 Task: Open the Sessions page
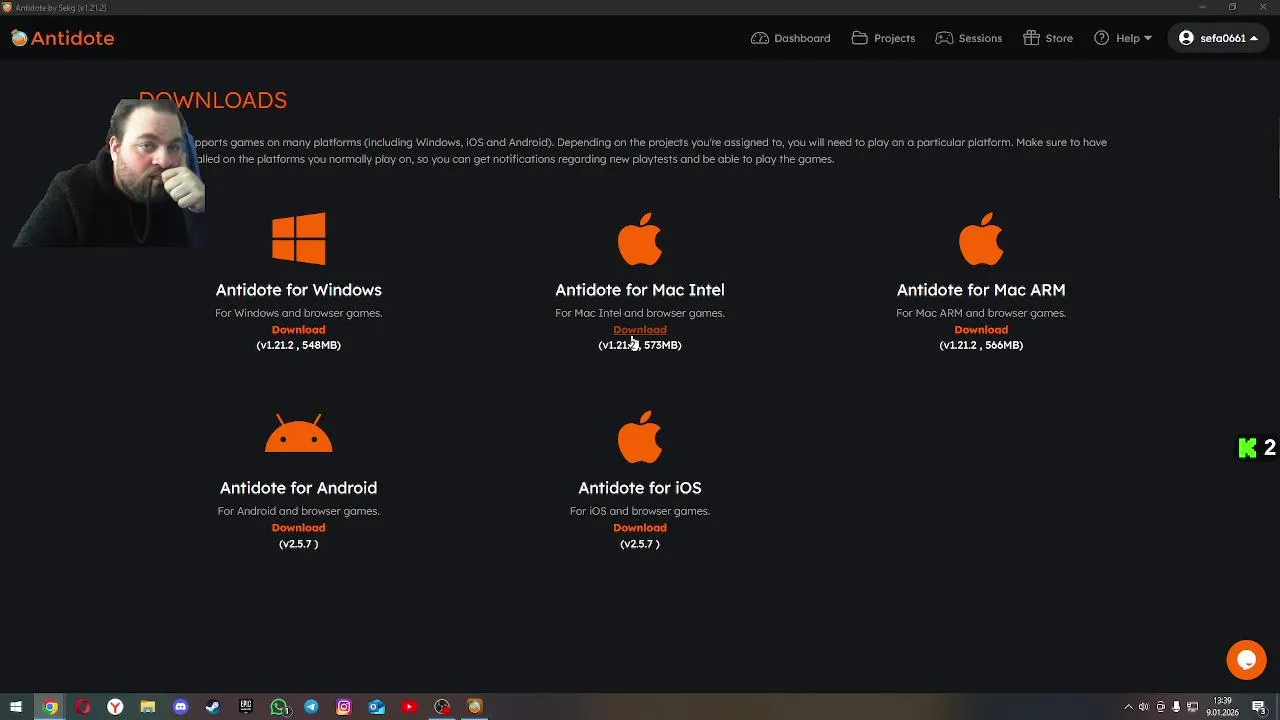[968, 38]
